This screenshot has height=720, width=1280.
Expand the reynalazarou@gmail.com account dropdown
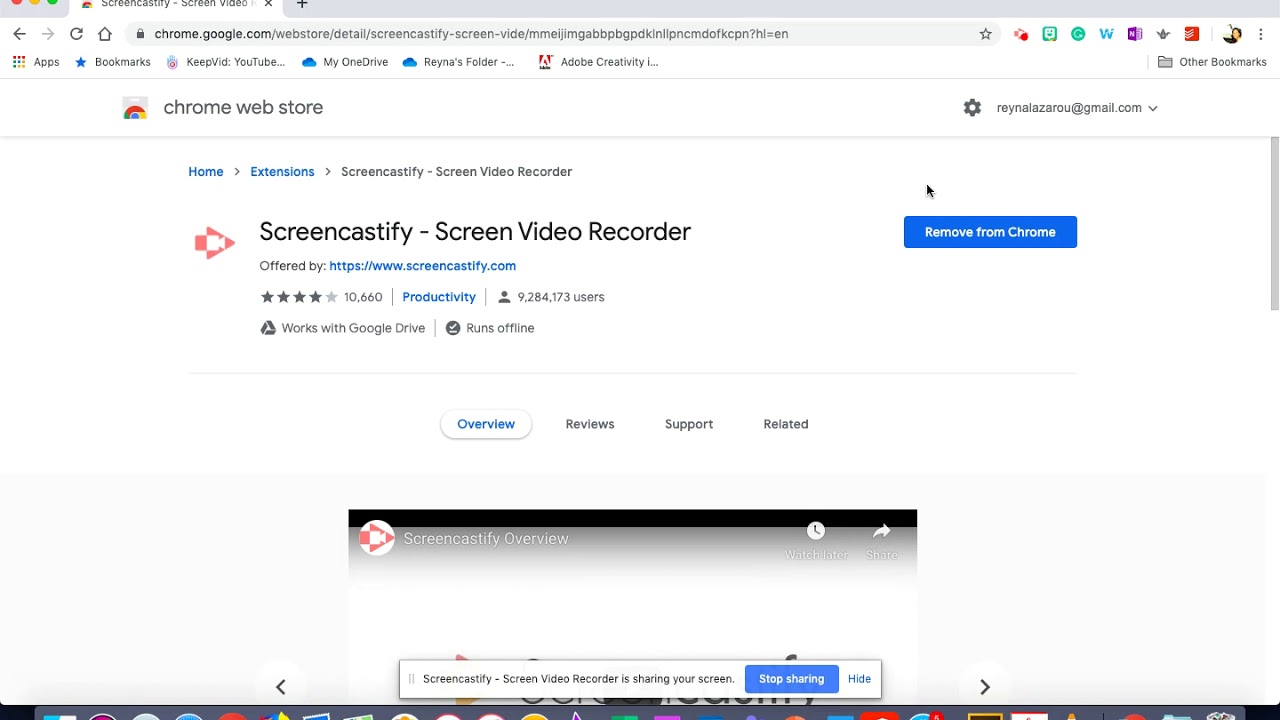(1077, 108)
